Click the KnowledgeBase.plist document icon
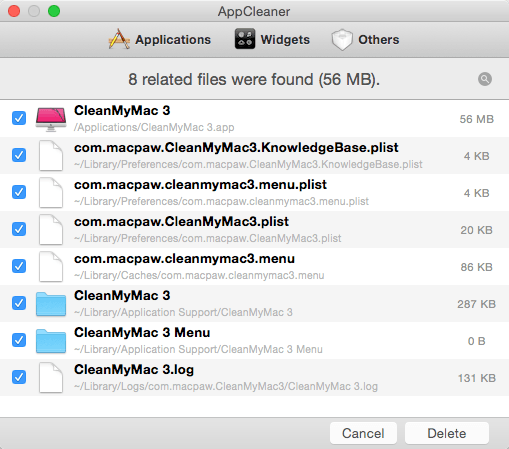 [51, 156]
